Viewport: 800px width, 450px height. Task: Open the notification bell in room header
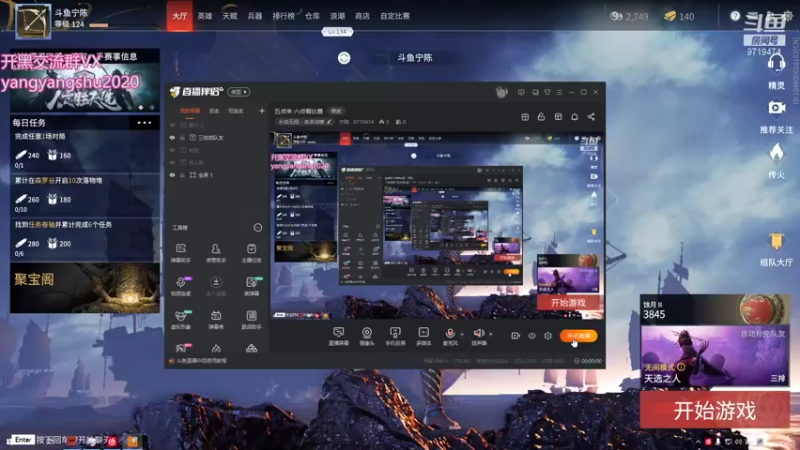pyautogui.click(x=574, y=117)
